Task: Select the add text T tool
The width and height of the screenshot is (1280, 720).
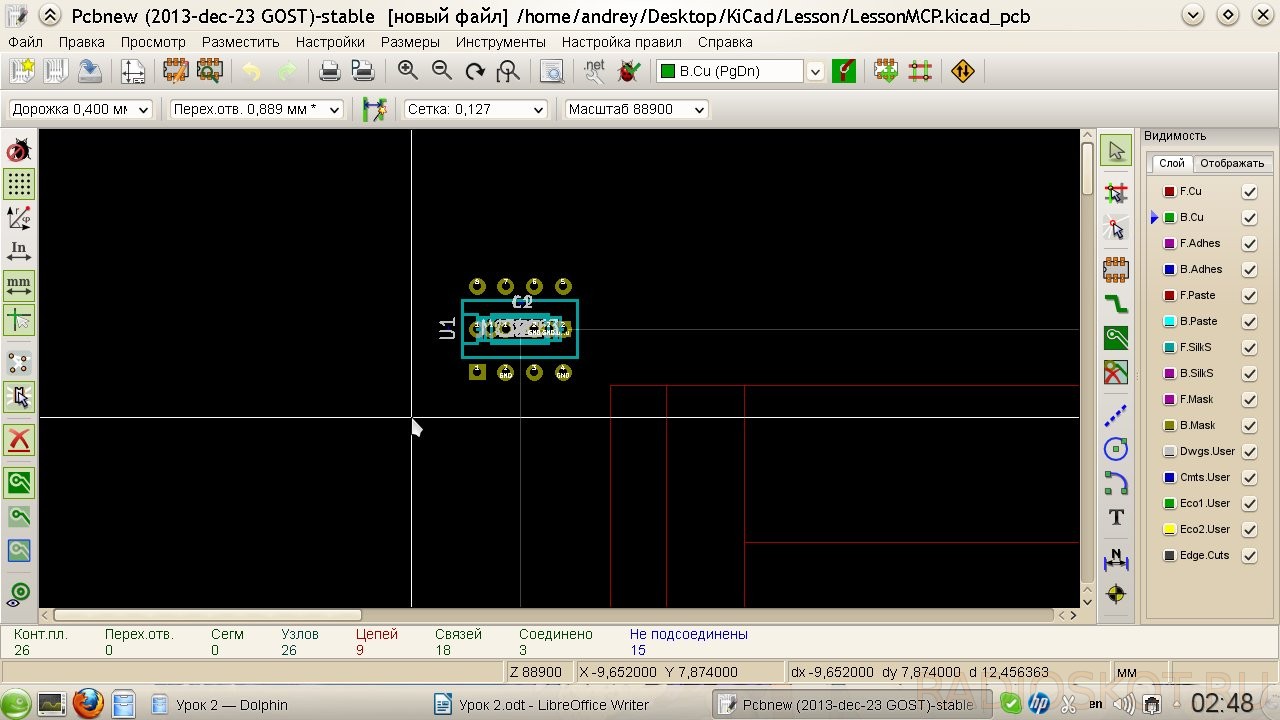Action: click(x=1116, y=517)
